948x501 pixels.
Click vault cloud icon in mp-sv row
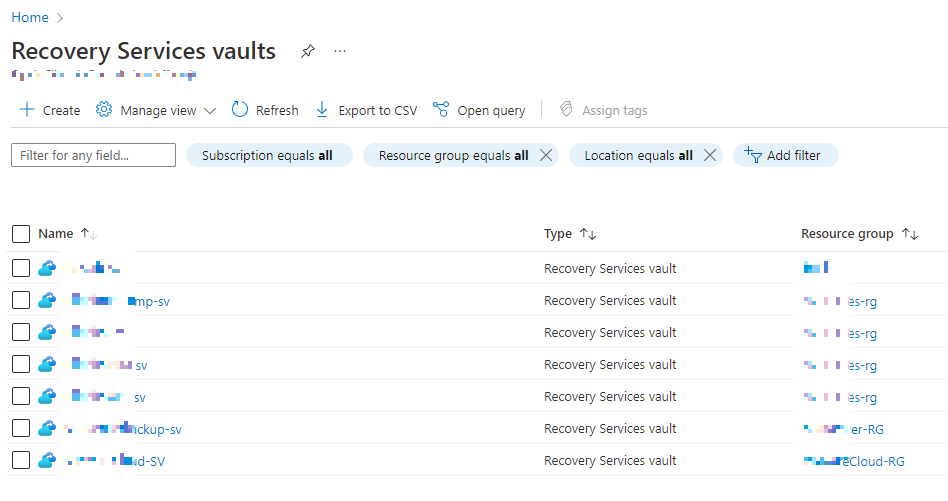tap(47, 300)
